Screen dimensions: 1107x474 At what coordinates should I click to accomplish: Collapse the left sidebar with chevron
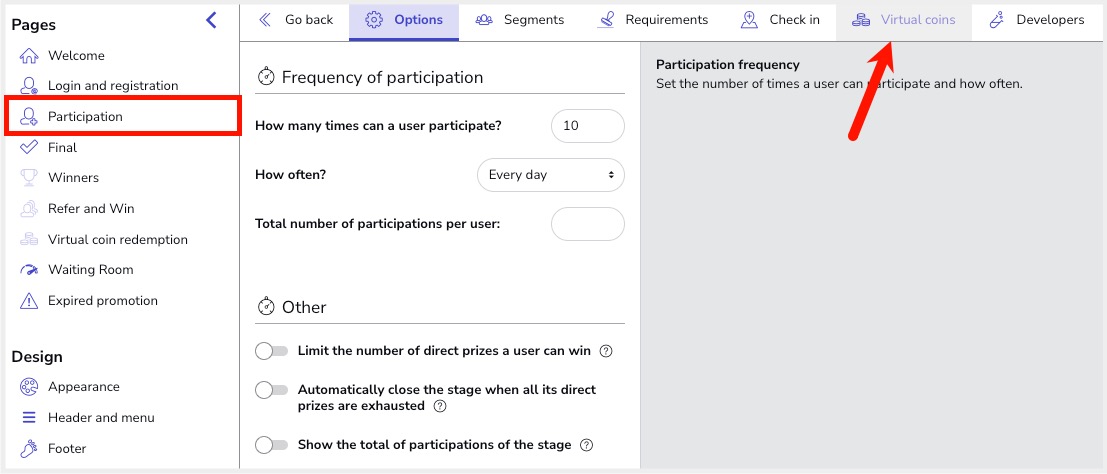coord(211,20)
